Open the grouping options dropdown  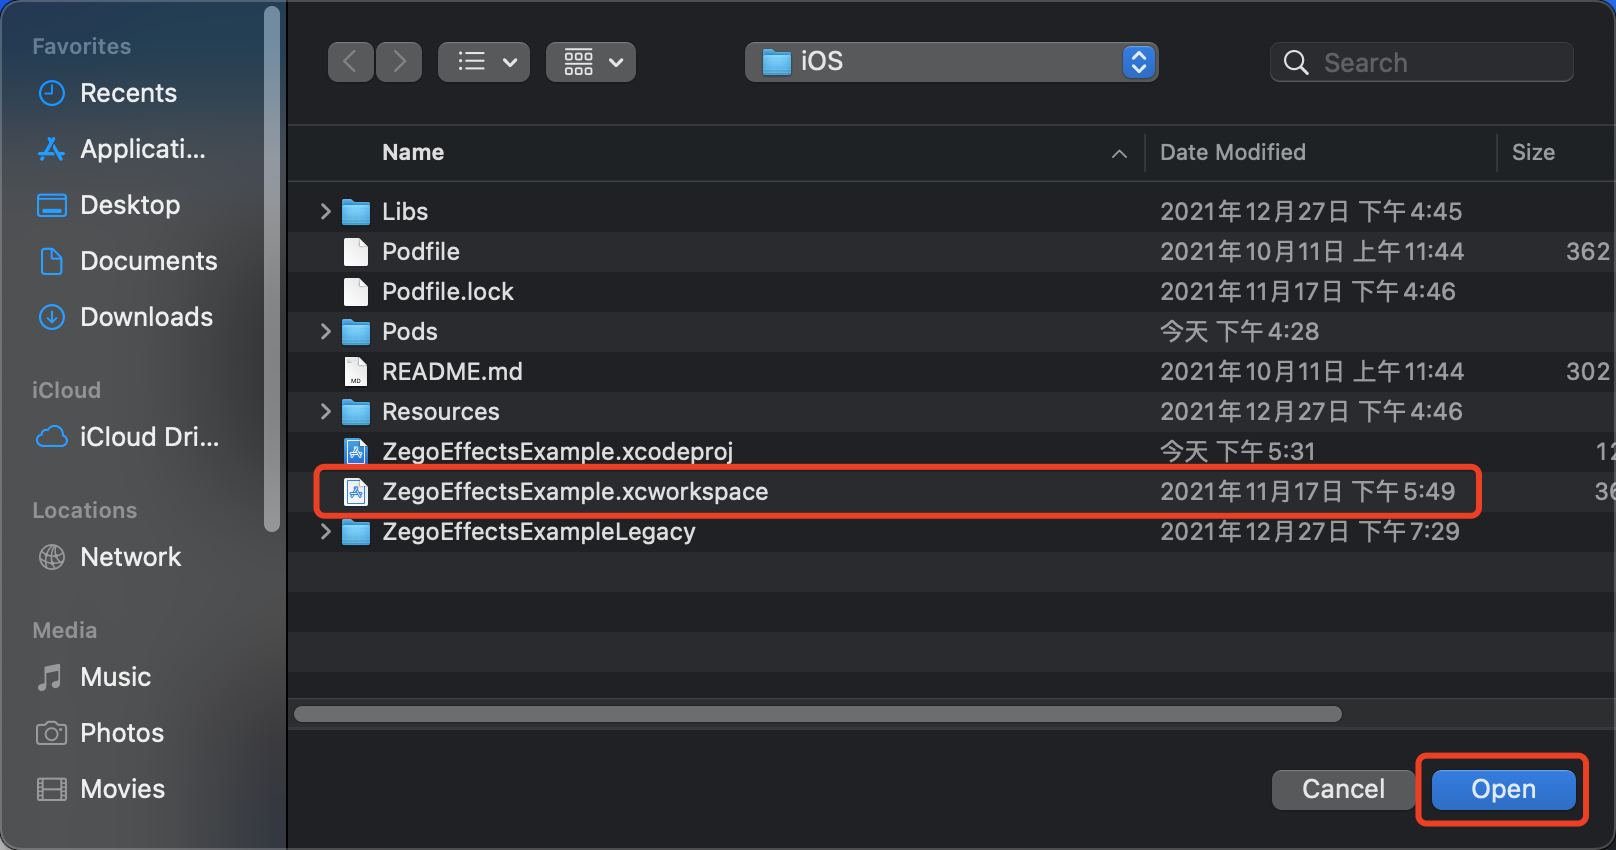(x=591, y=62)
